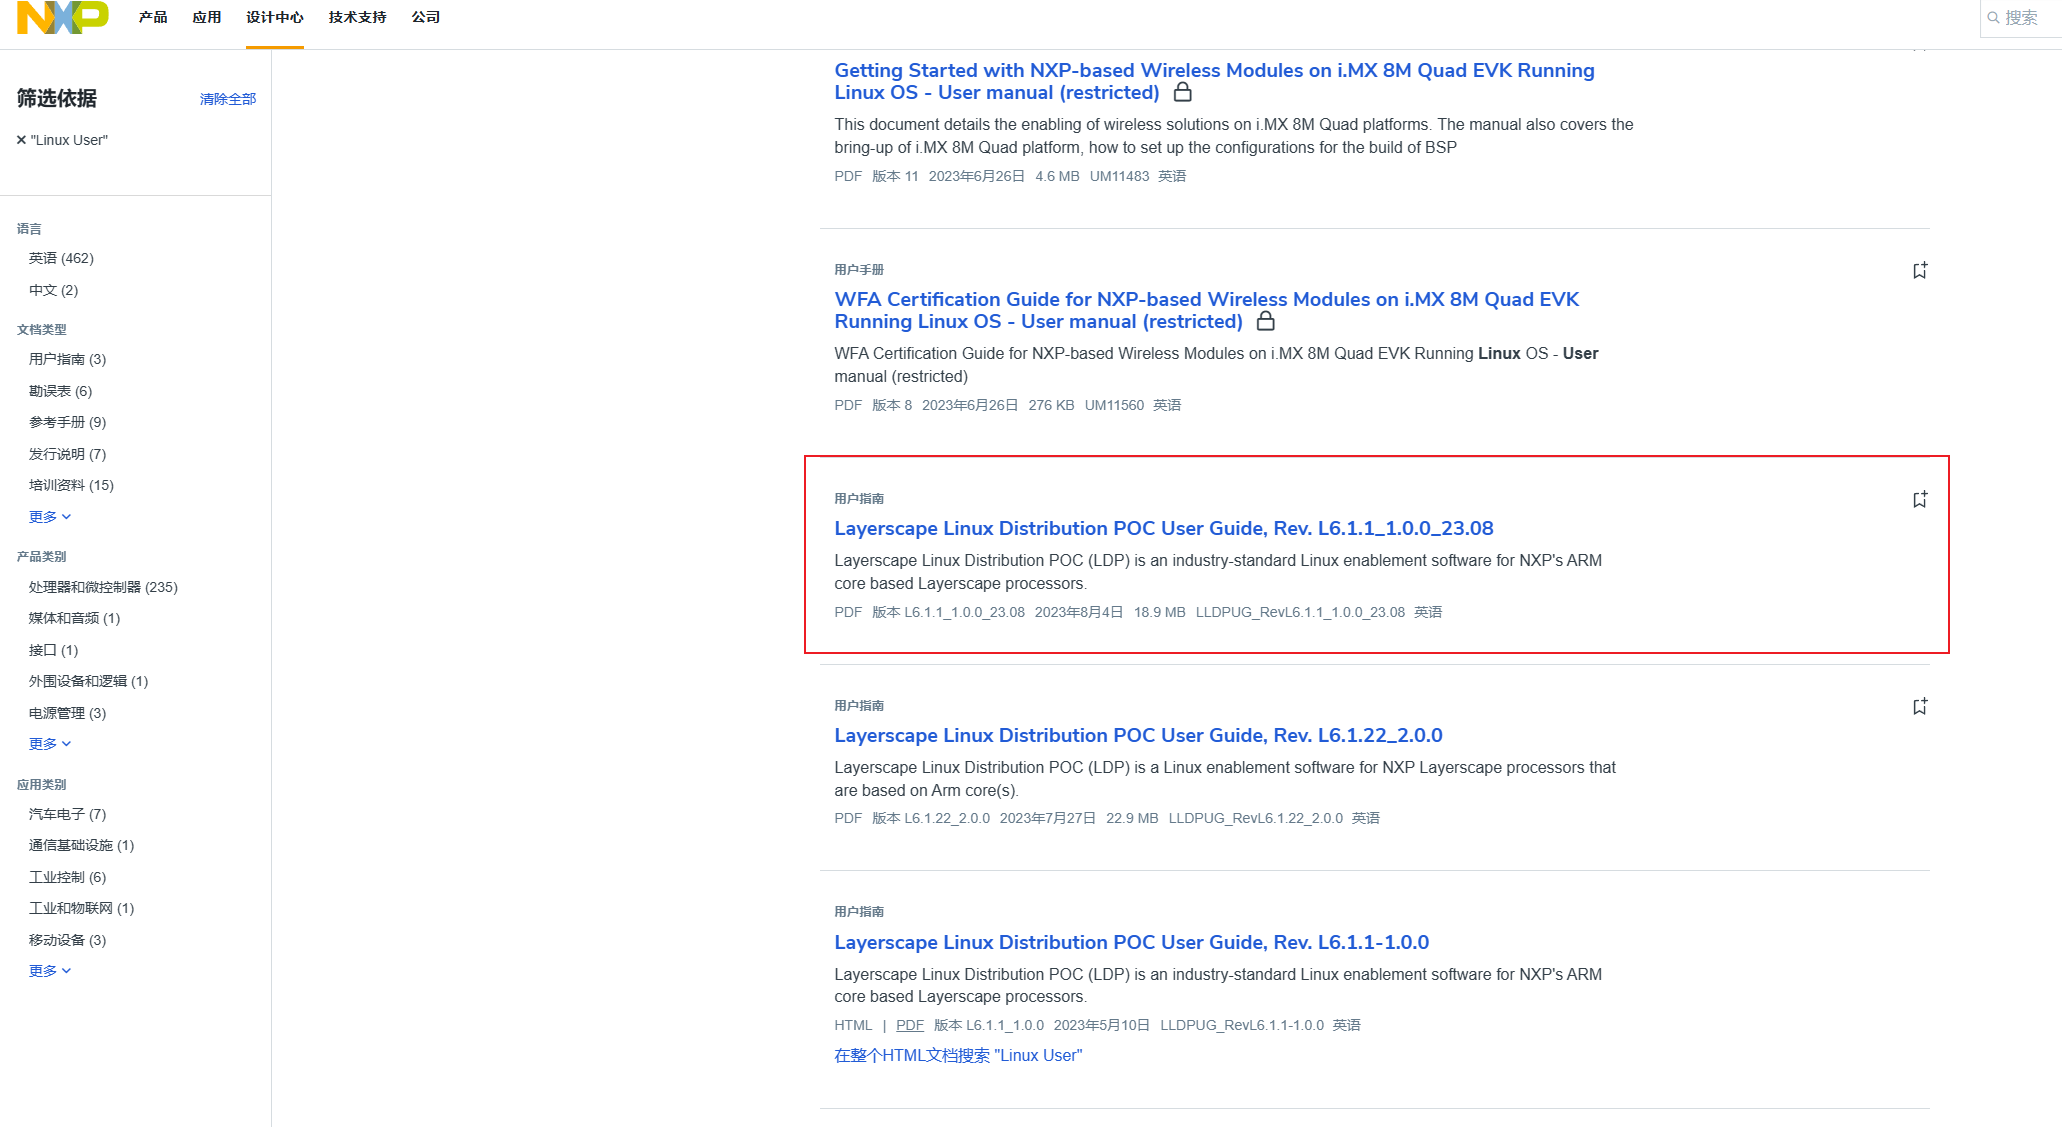Filter by 勘误表 (6)
The image size is (2062, 1127).
60,391
